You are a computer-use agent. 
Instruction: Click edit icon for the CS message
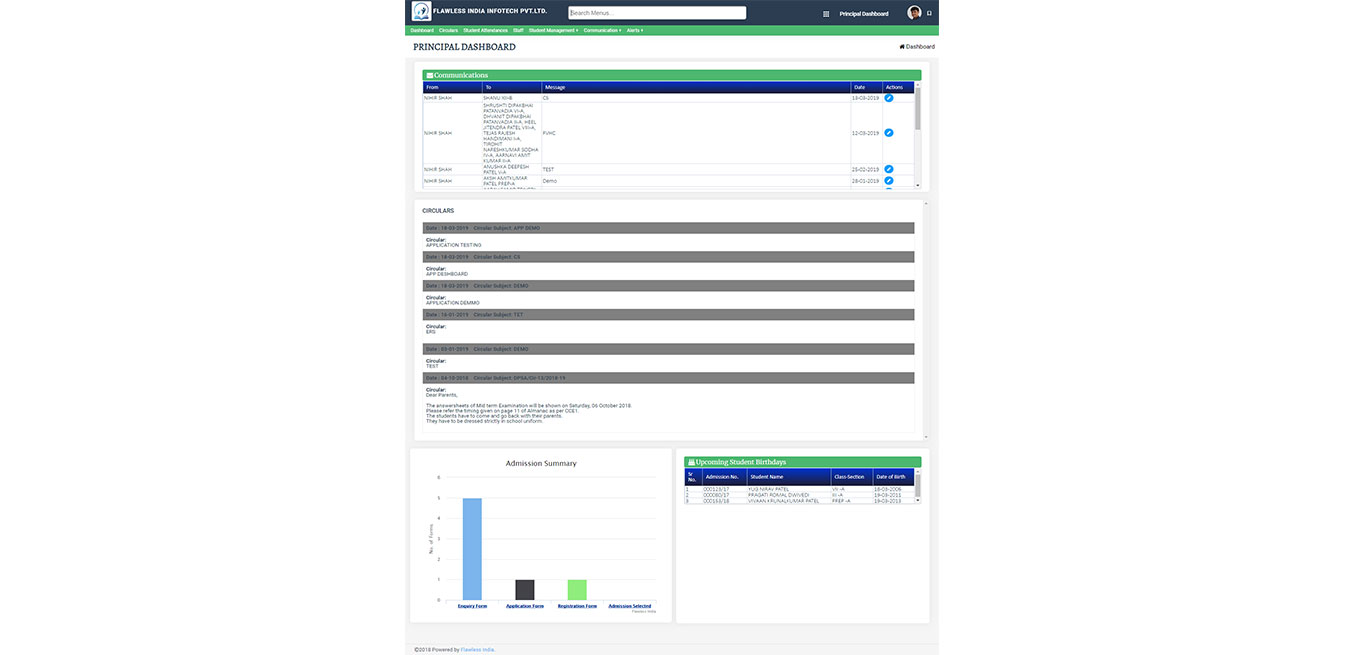point(889,98)
